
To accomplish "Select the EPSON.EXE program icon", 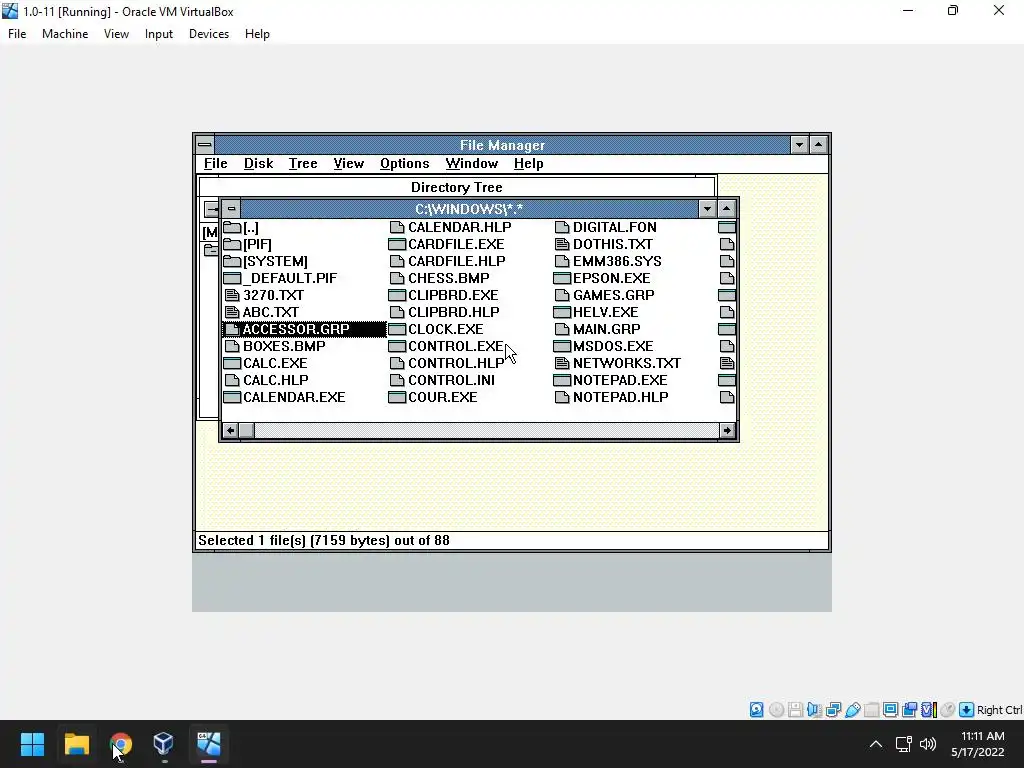I will [562, 278].
